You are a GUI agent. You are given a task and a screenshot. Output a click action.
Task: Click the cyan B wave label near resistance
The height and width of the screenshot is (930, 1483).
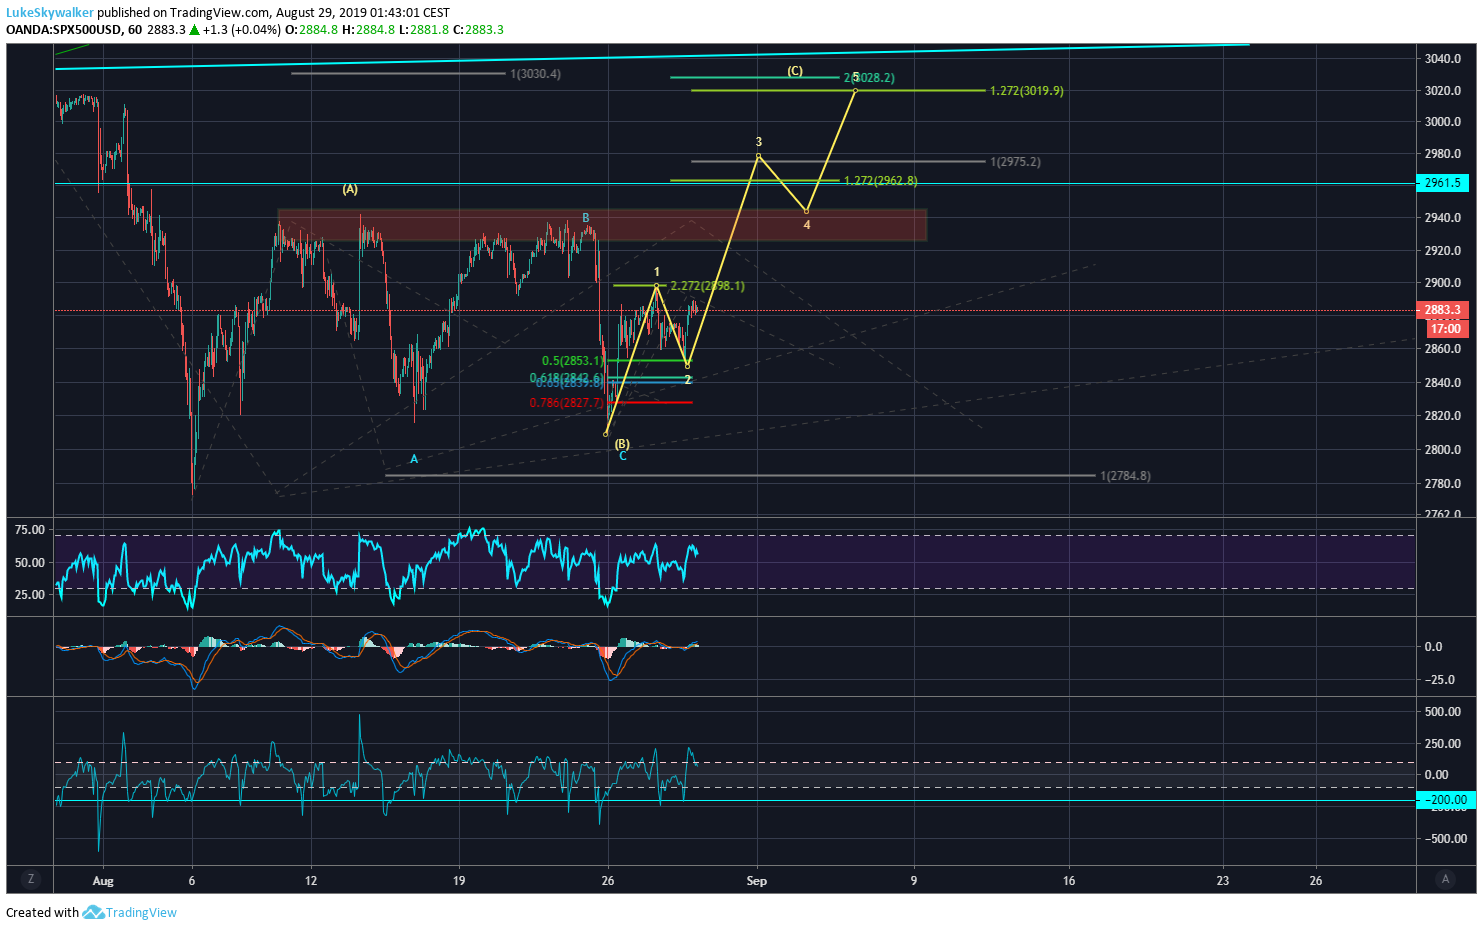[586, 218]
